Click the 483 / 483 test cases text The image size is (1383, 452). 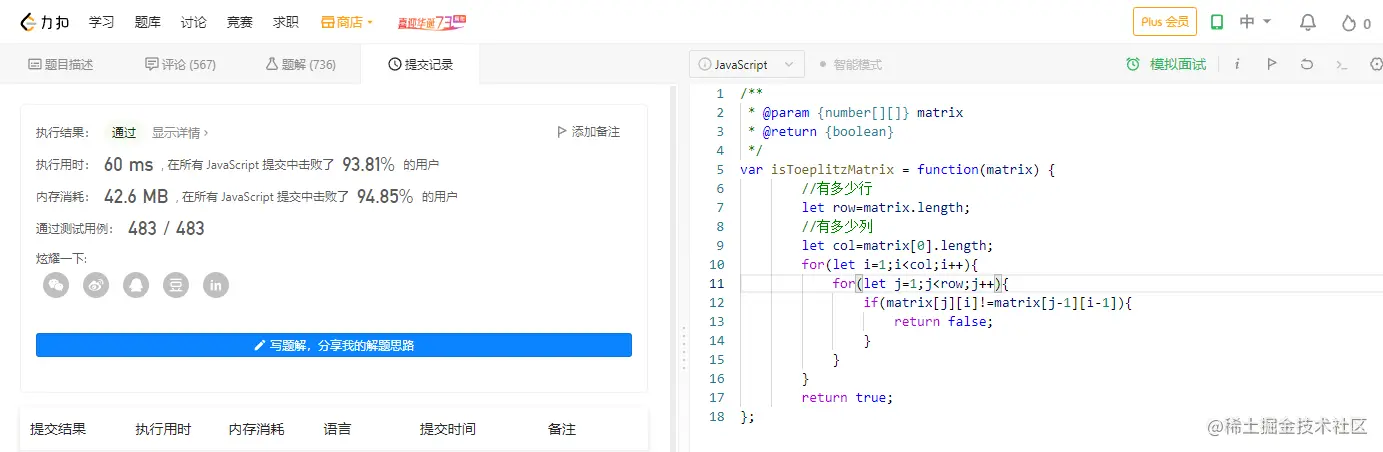point(166,228)
